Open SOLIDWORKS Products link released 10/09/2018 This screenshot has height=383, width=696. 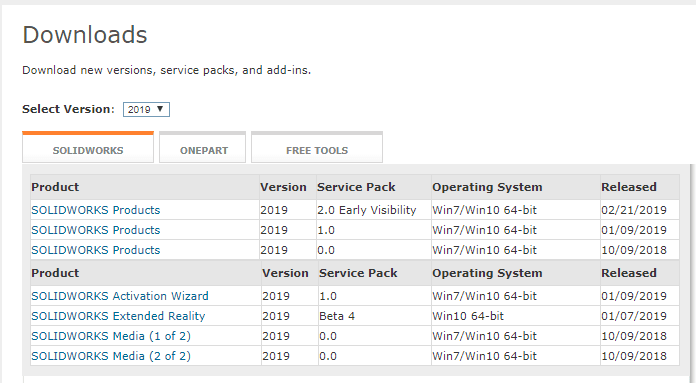(95, 250)
